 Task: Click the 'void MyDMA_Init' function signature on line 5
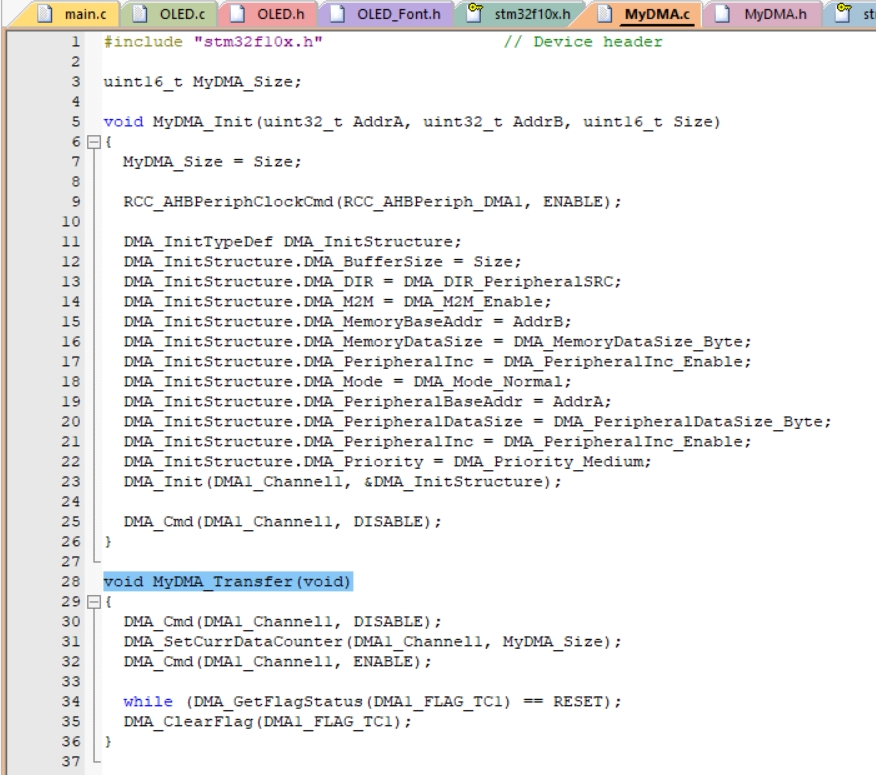tap(412, 122)
